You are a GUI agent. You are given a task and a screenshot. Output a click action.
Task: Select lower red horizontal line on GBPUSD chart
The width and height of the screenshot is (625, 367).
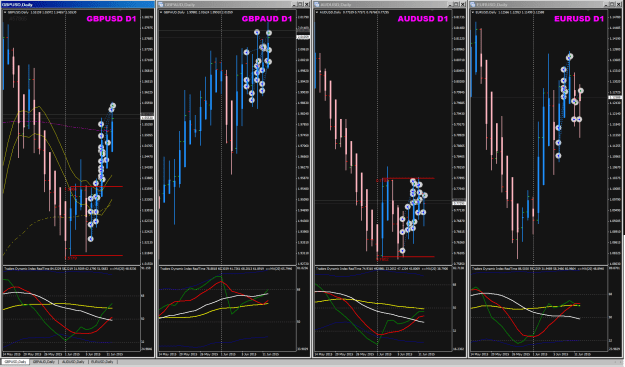click(x=96, y=255)
